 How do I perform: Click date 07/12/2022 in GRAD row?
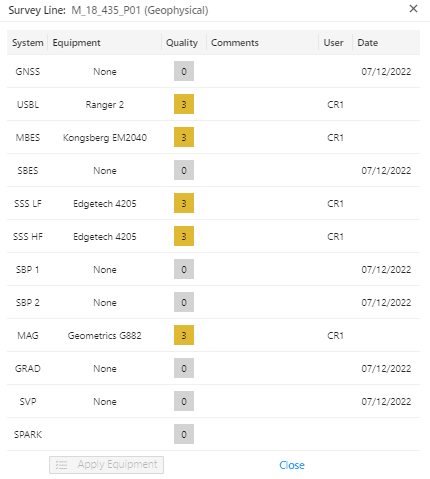tap(386, 368)
